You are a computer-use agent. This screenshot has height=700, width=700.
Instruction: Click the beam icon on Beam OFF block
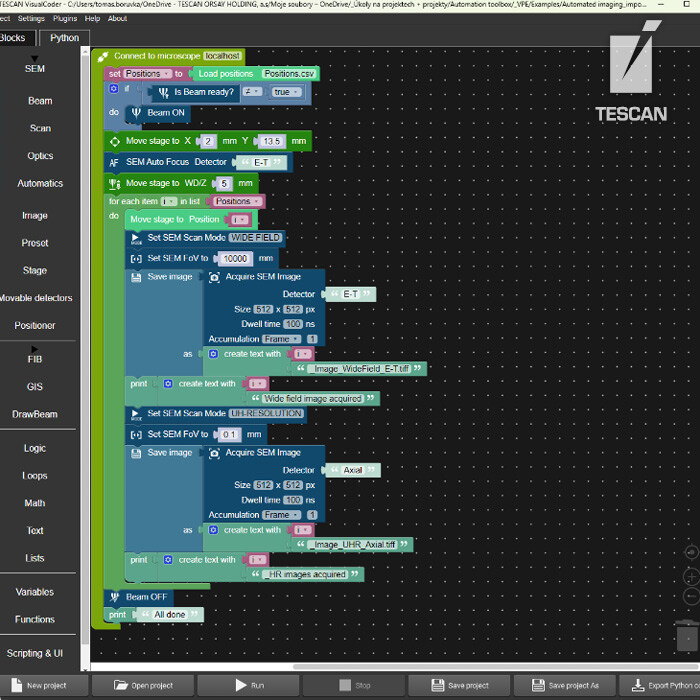click(x=114, y=597)
